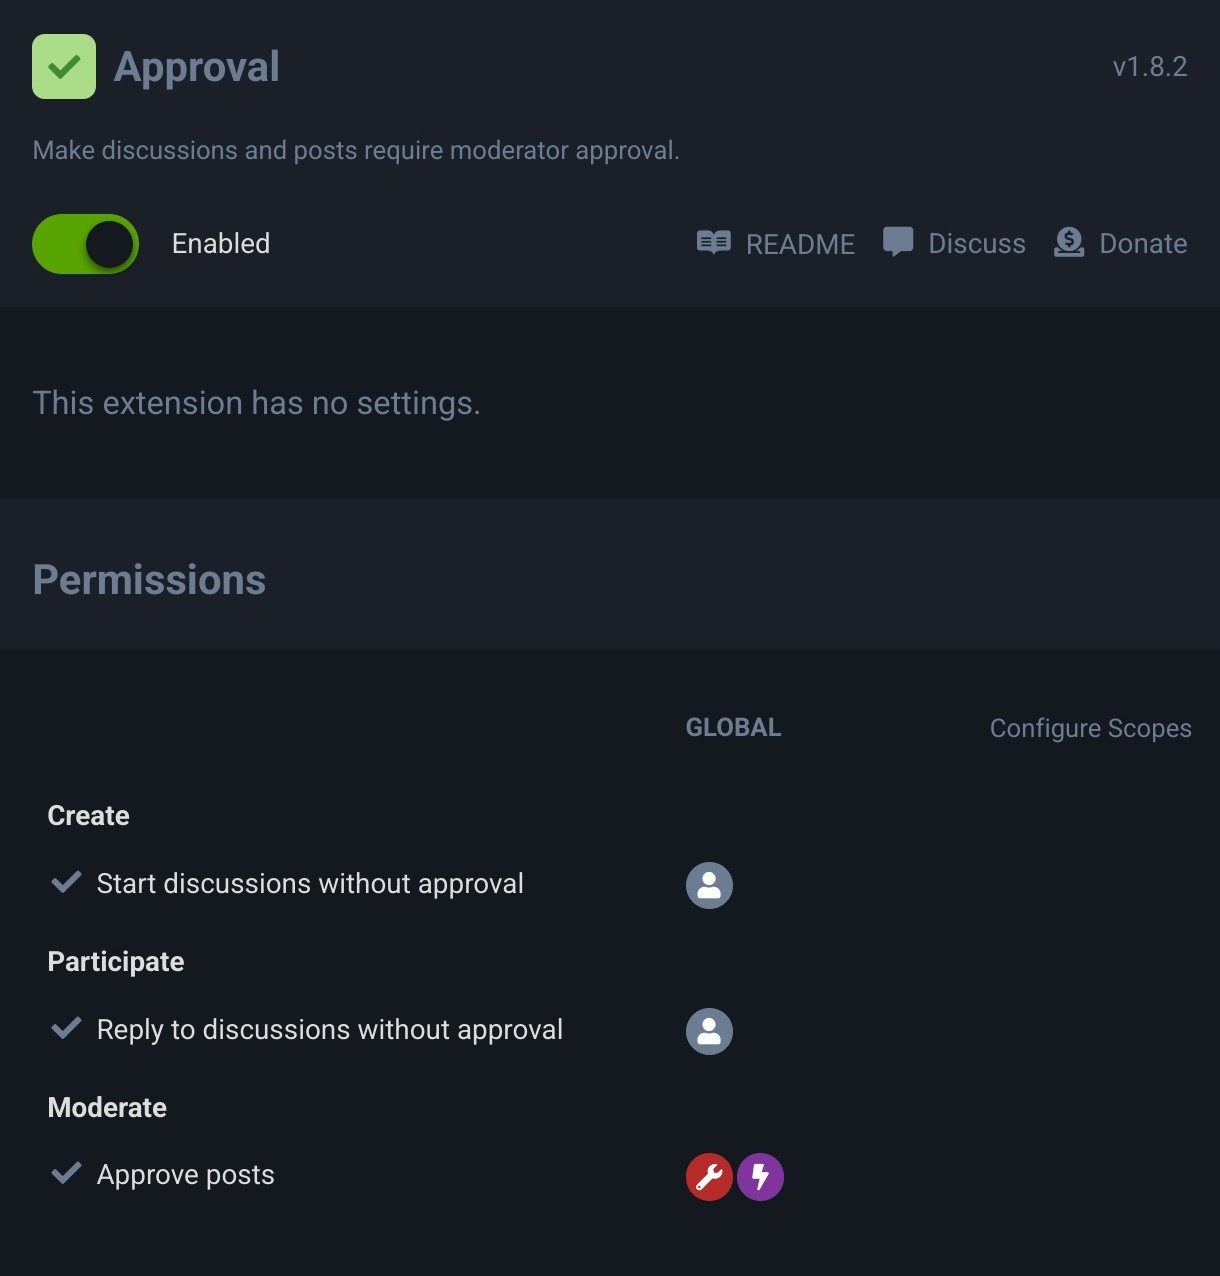Select the Start discussions without approval label
1220x1276 pixels.
(x=310, y=884)
